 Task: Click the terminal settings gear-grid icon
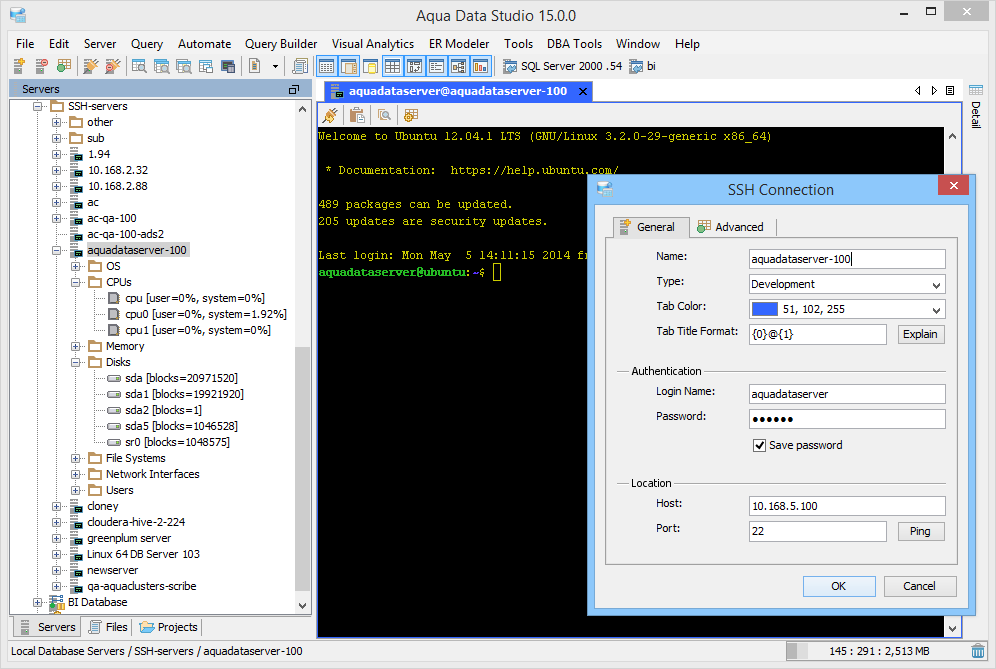coord(411,115)
